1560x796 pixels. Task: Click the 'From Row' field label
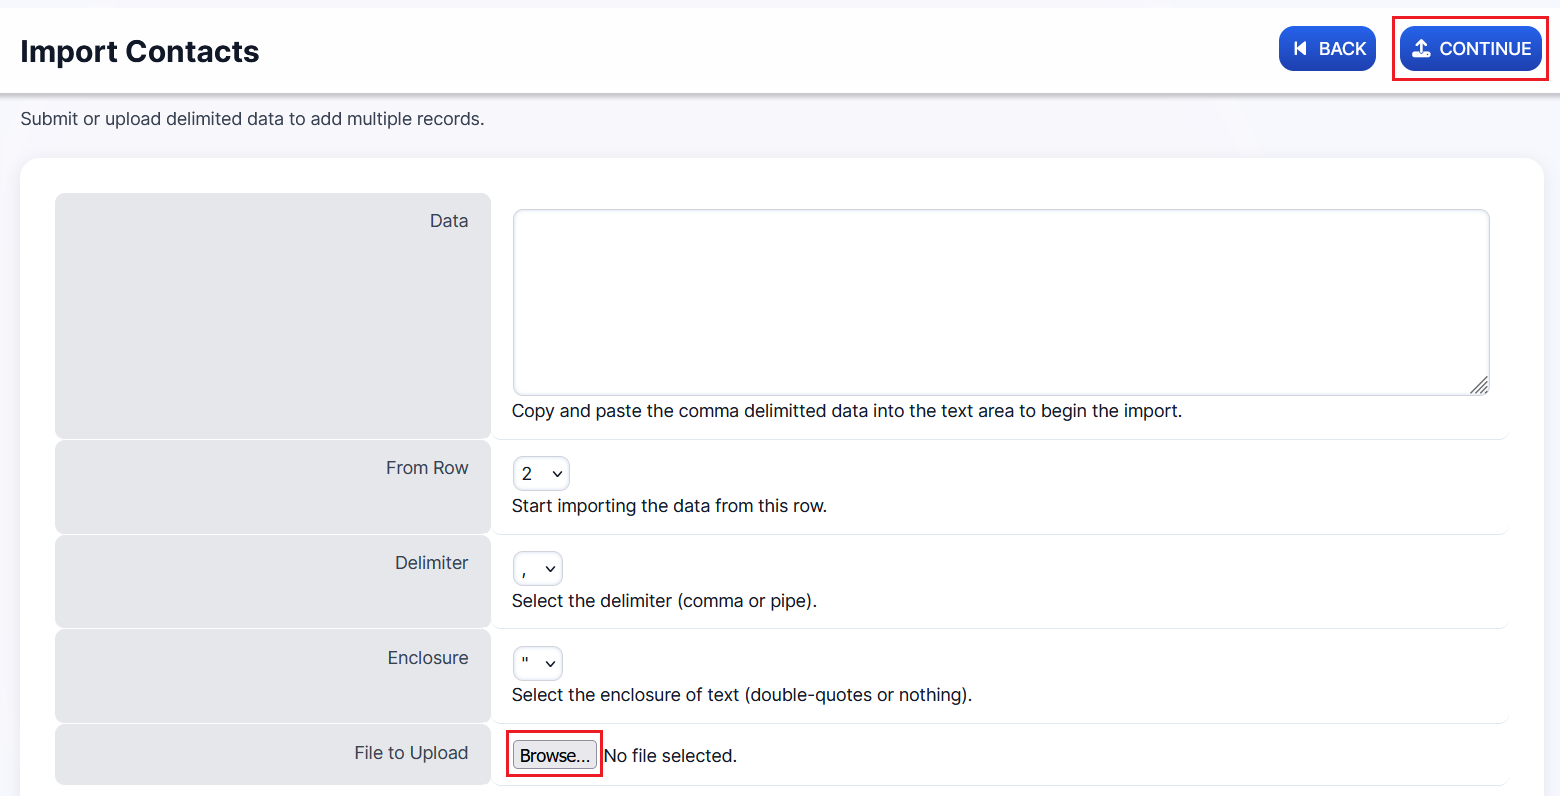[427, 468]
